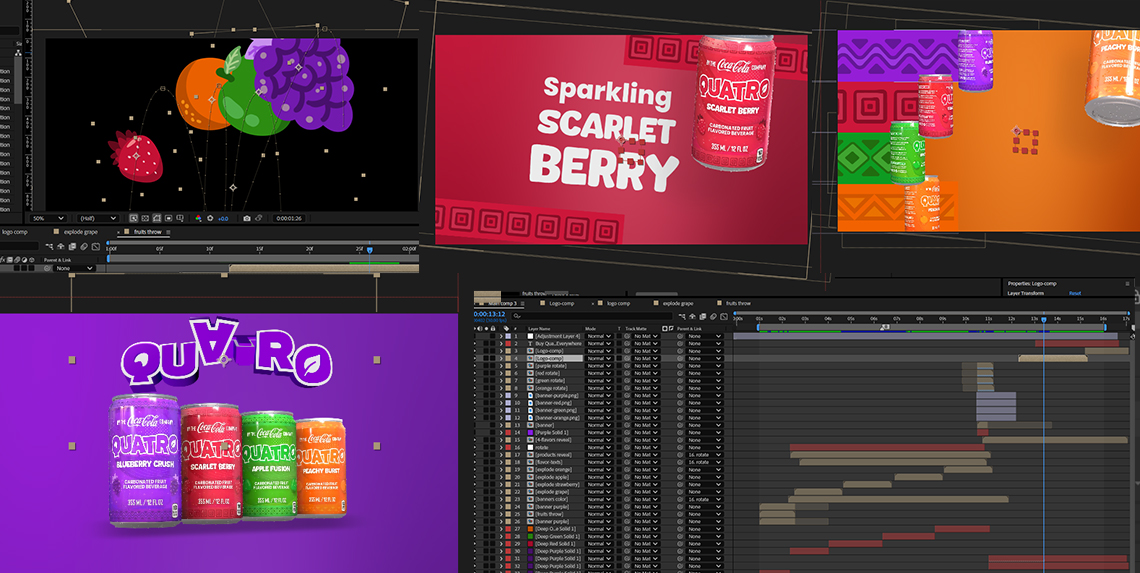
Task: Click the color channels icon in viewer
Action: [x=198, y=218]
